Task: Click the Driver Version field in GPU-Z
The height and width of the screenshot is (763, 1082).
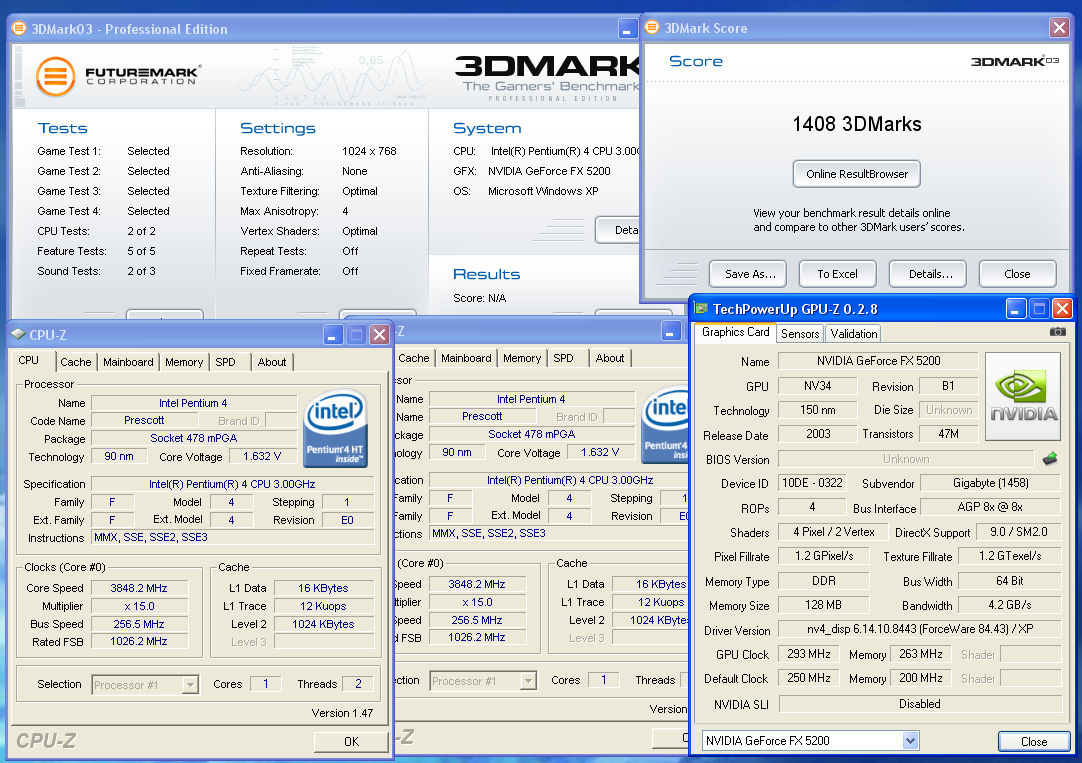Action: coord(920,629)
